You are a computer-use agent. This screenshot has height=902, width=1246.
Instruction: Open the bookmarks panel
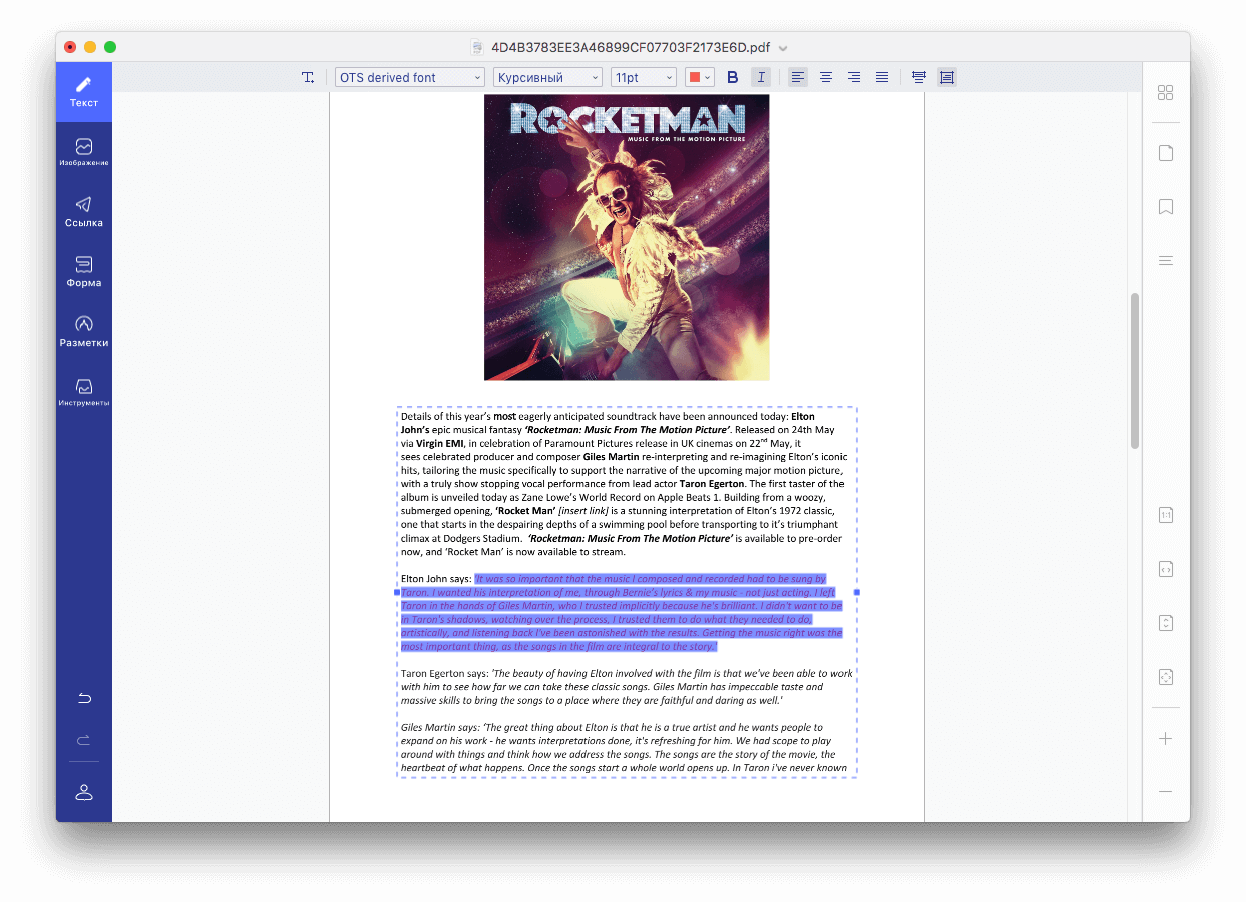[1166, 207]
